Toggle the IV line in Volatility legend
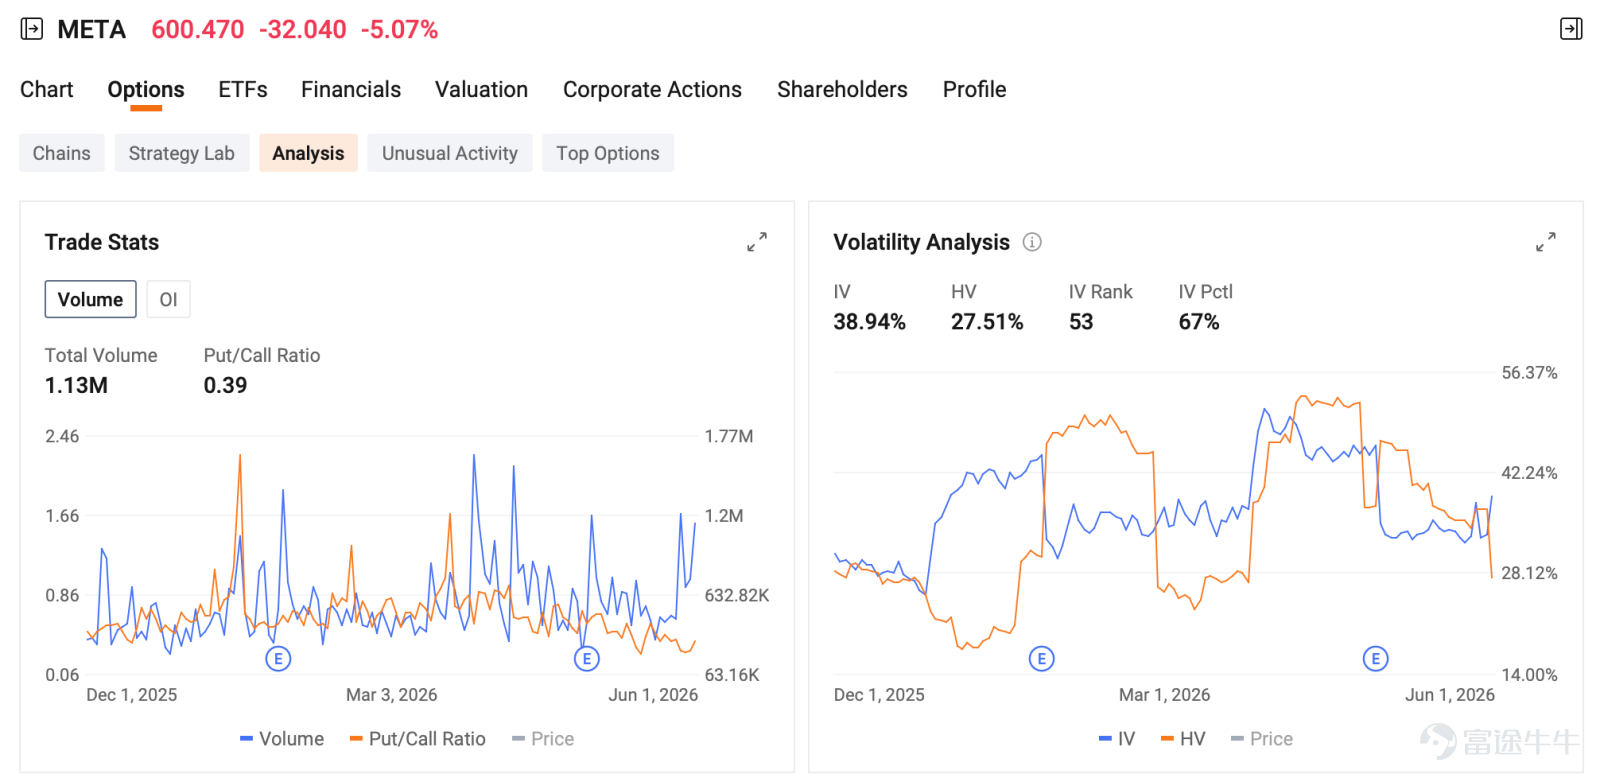This screenshot has height=778, width=1600. (1117, 739)
